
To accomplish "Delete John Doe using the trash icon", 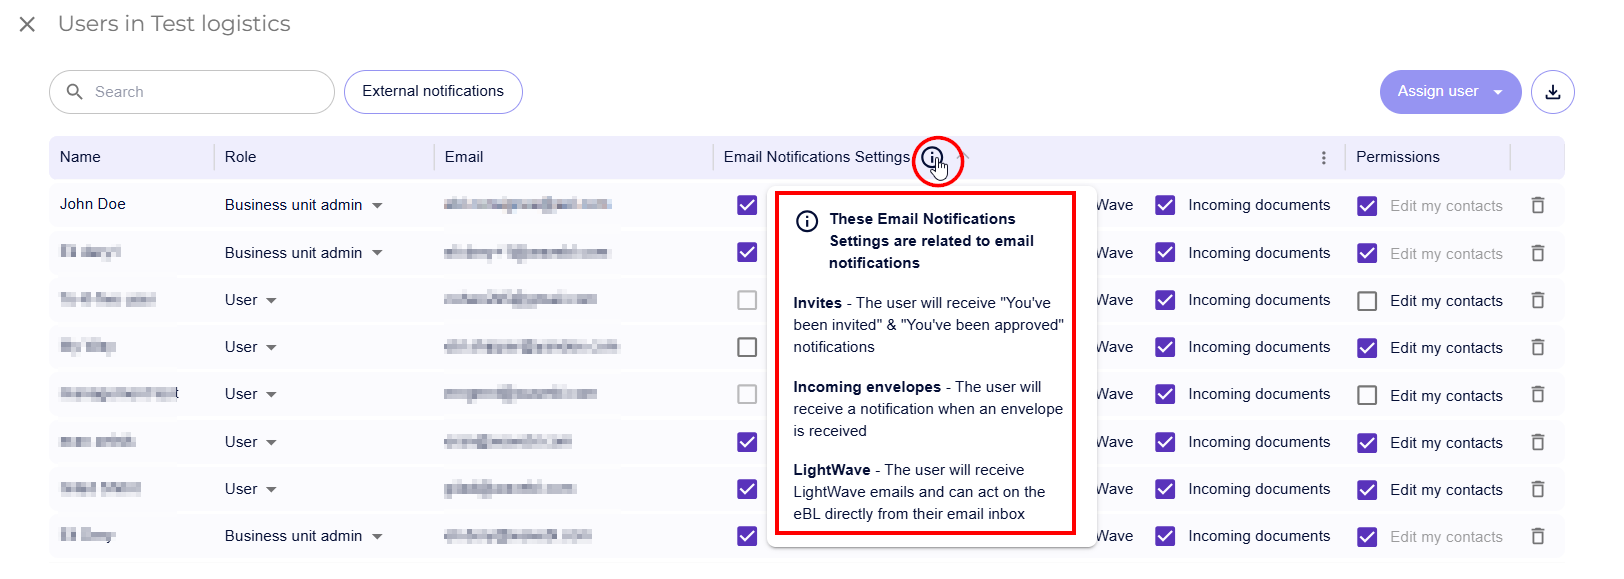I will [x=1538, y=205].
